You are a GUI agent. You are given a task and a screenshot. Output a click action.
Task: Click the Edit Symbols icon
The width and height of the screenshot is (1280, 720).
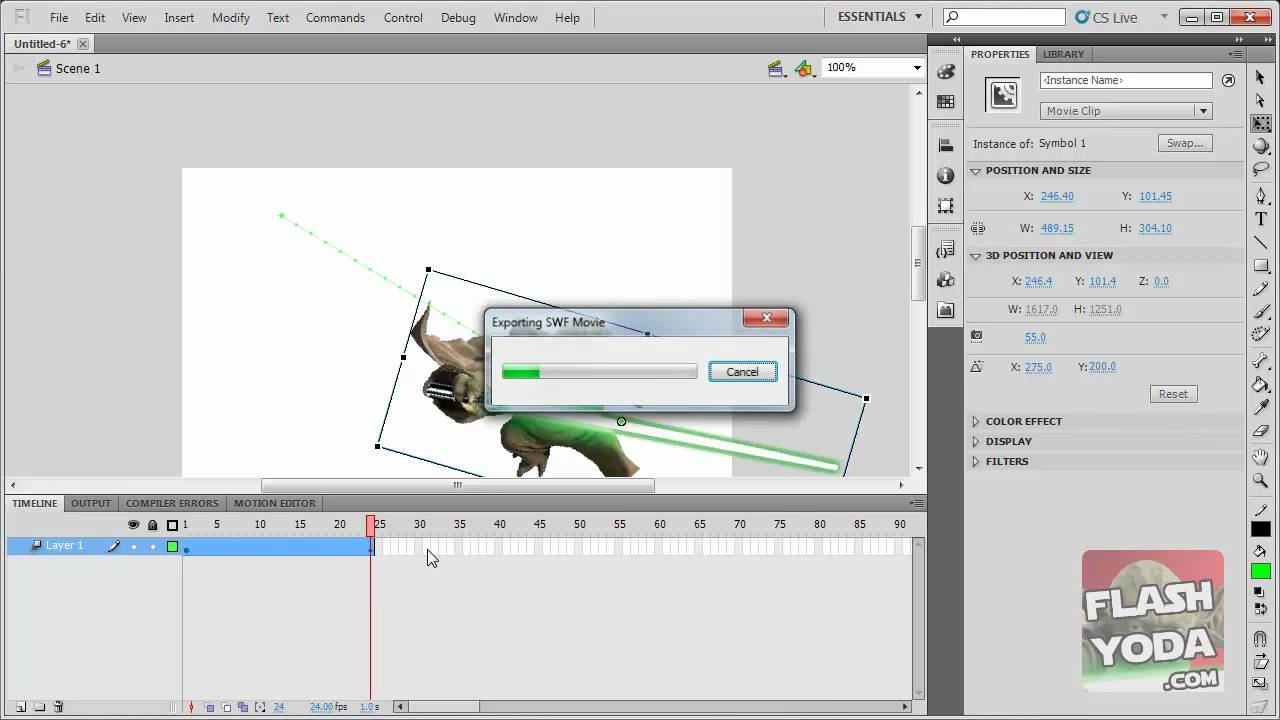804,68
